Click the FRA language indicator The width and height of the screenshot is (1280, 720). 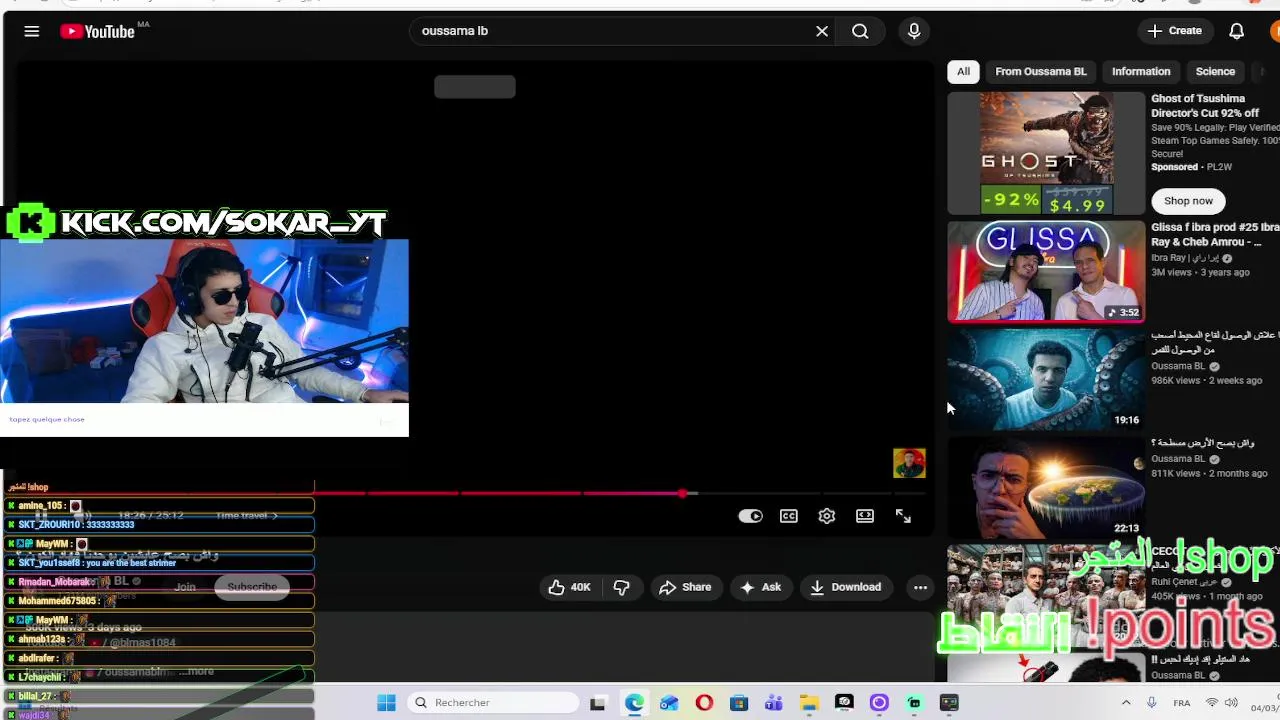tap(1181, 703)
